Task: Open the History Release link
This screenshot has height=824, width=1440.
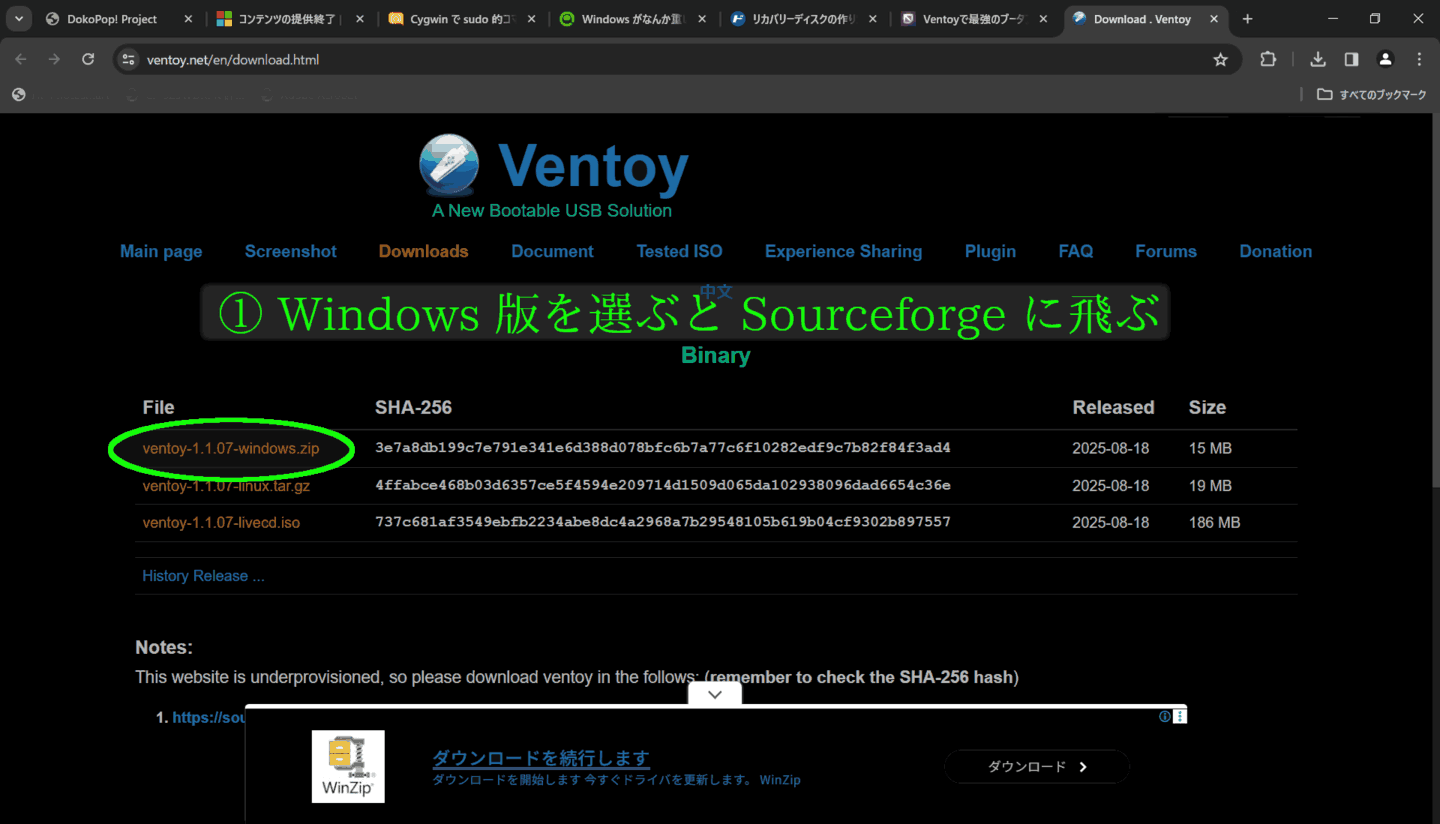Action: pyautogui.click(x=203, y=576)
